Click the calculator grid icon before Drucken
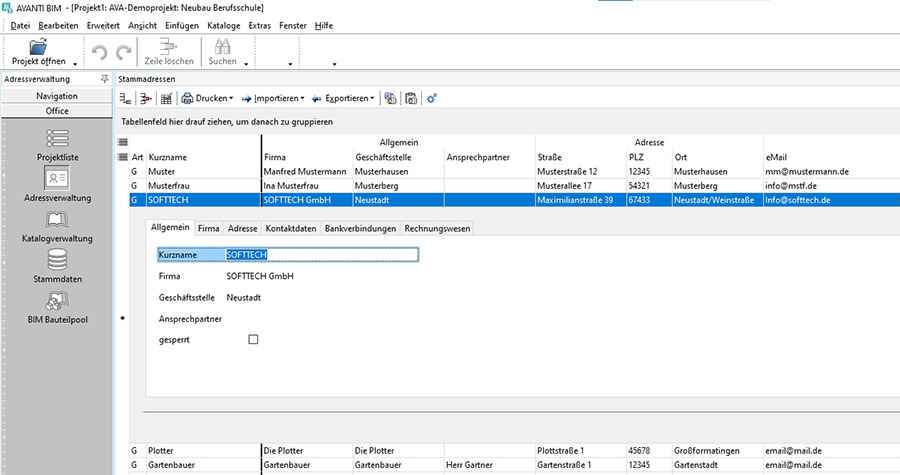Screen dimensions: 900x475 [166, 98]
